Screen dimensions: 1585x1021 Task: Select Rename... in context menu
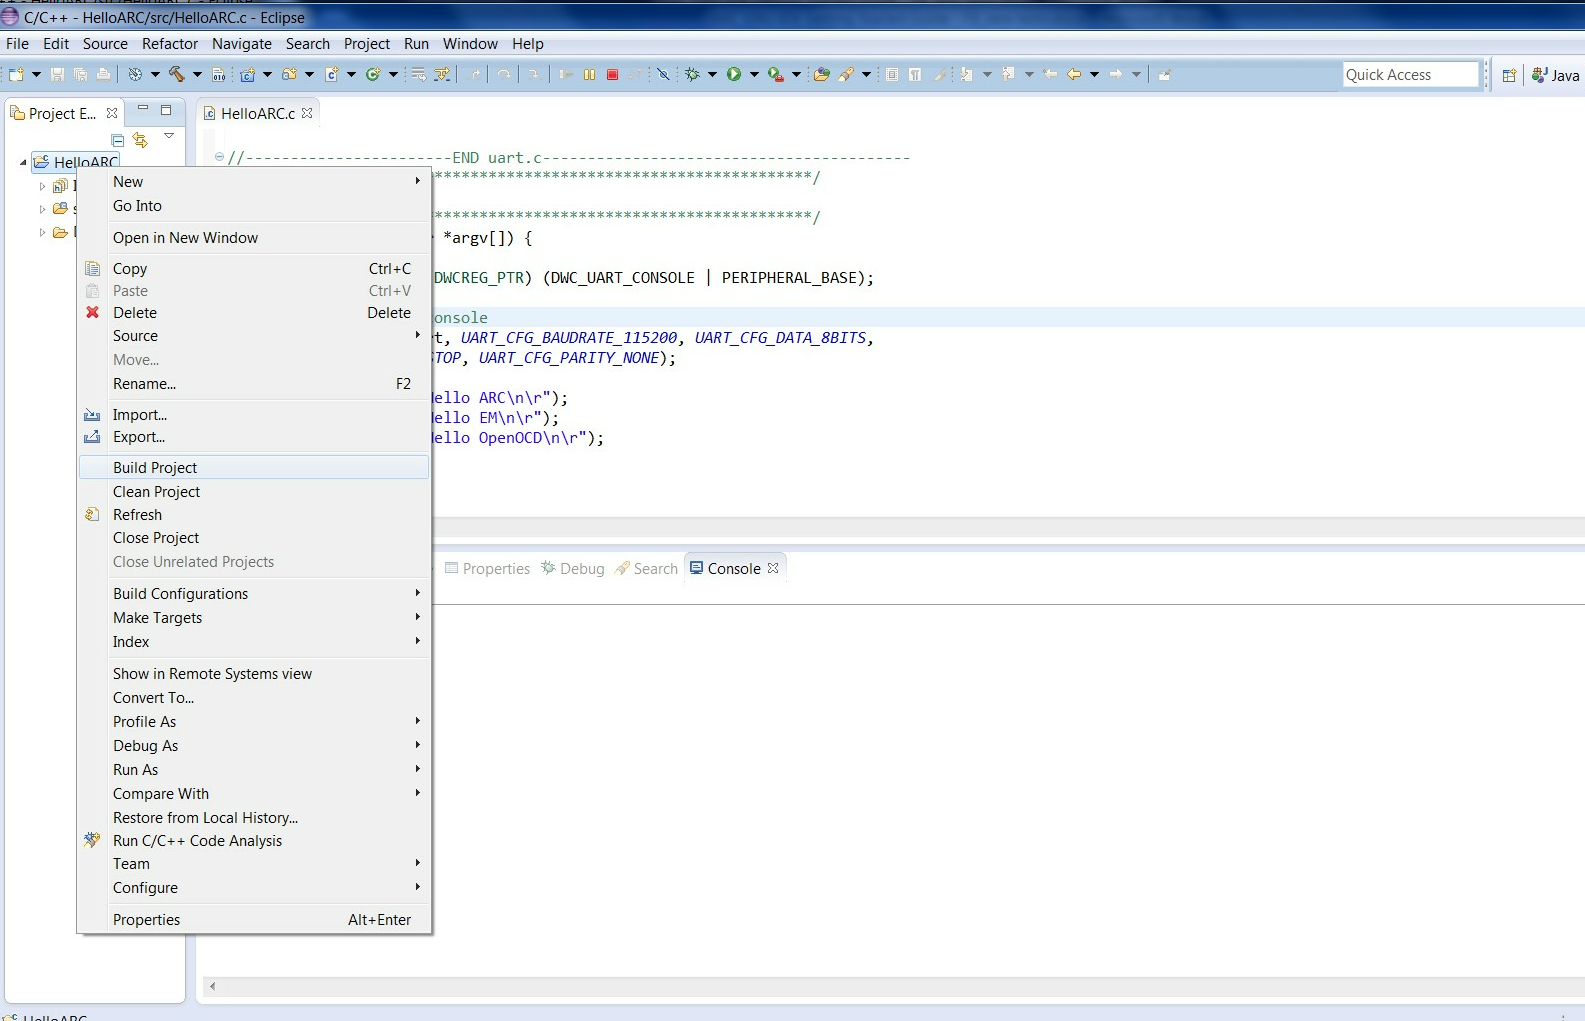254,383
